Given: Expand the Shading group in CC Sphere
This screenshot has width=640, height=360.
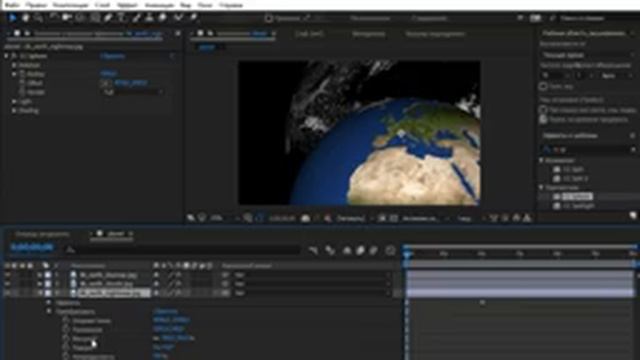Looking at the screenshot, I should [x=14, y=111].
